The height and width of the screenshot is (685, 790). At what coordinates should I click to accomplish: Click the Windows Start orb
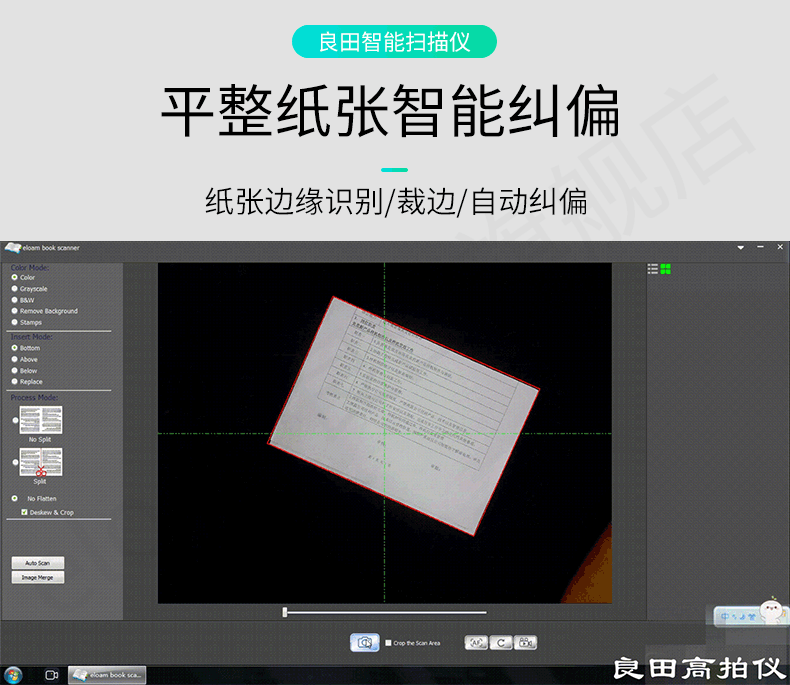(13, 675)
